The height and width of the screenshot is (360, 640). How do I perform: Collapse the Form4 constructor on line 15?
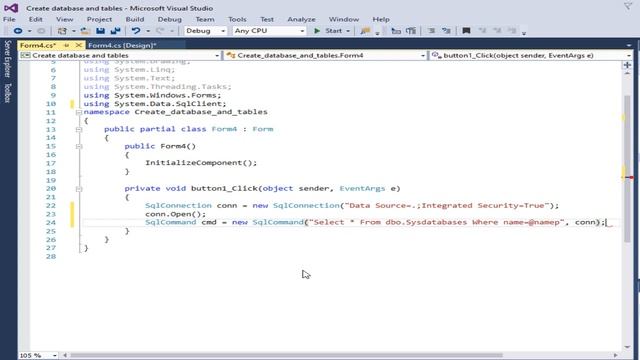coord(78,146)
